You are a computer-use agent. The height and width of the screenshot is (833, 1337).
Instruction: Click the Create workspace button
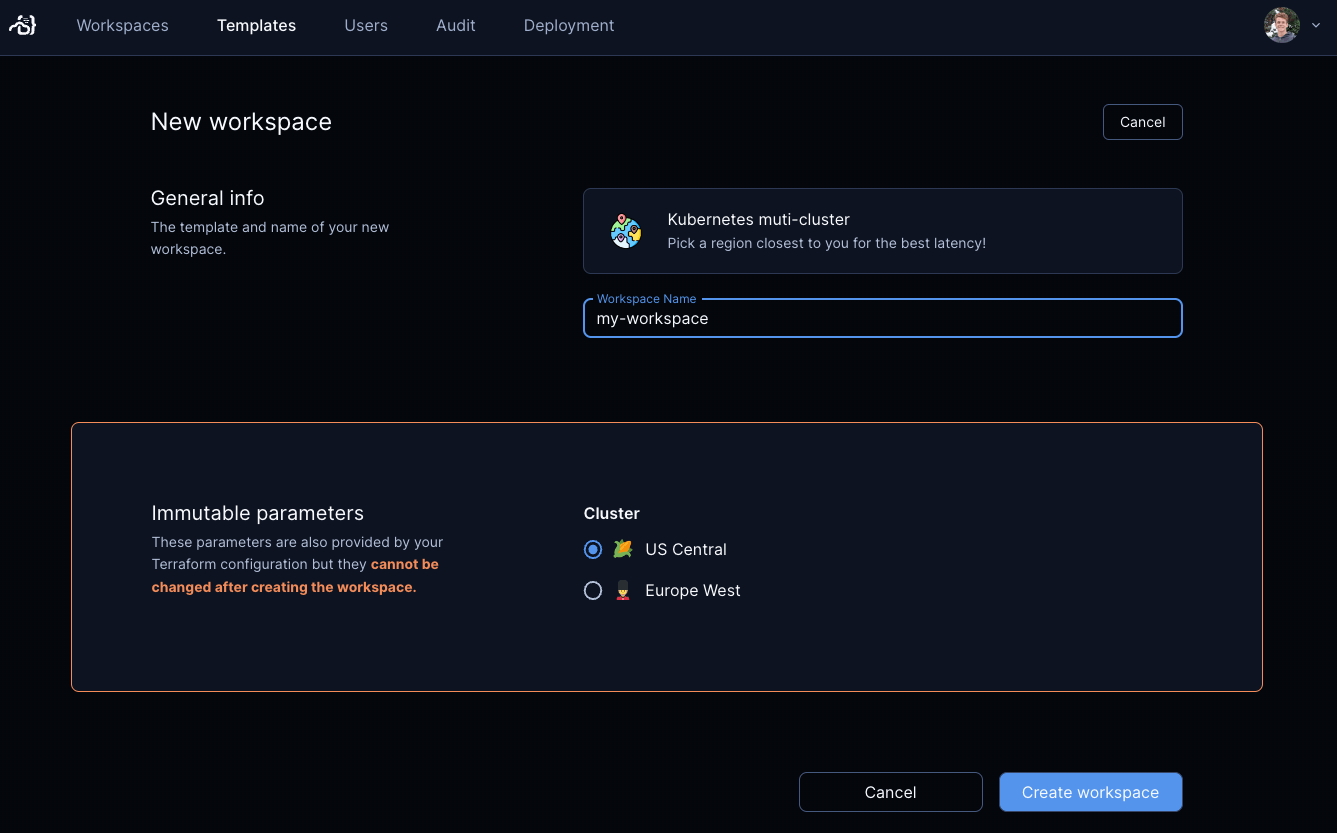pyautogui.click(x=1090, y=791)
